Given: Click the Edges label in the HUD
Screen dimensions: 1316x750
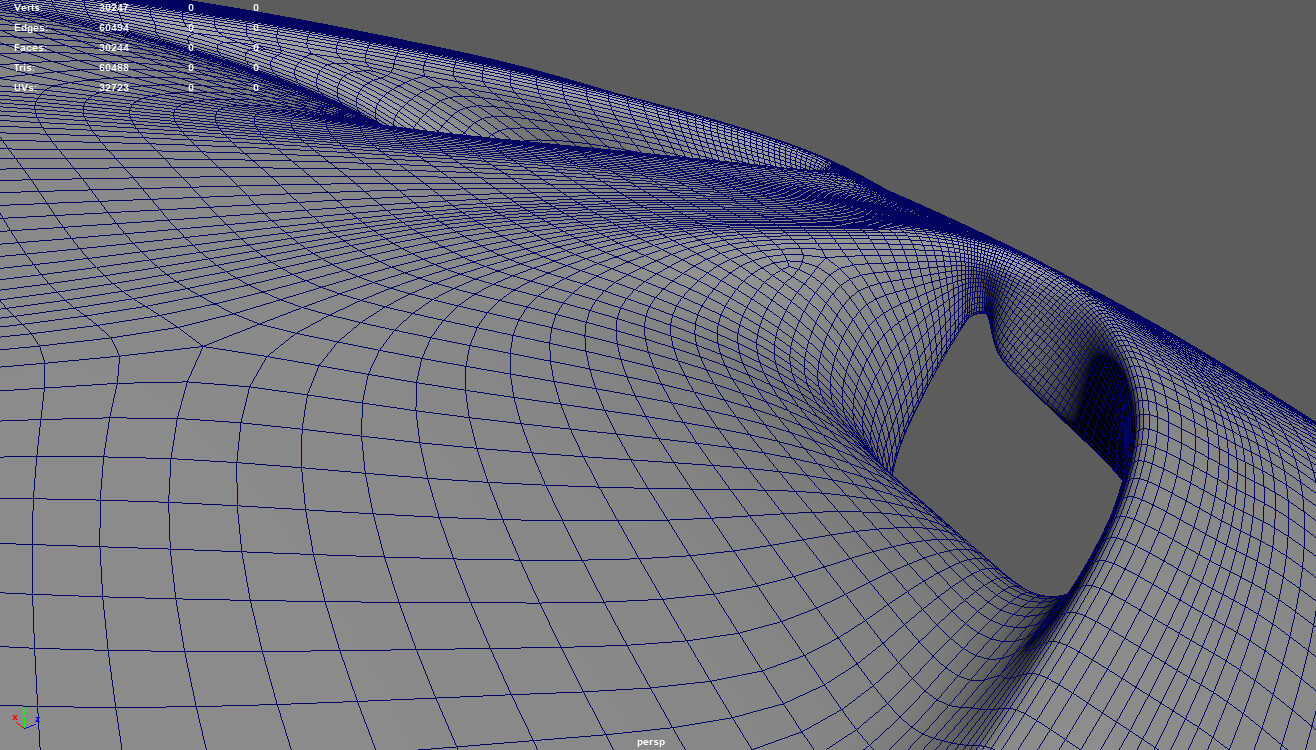Looking at the screenshot, I should pos(30,28).
